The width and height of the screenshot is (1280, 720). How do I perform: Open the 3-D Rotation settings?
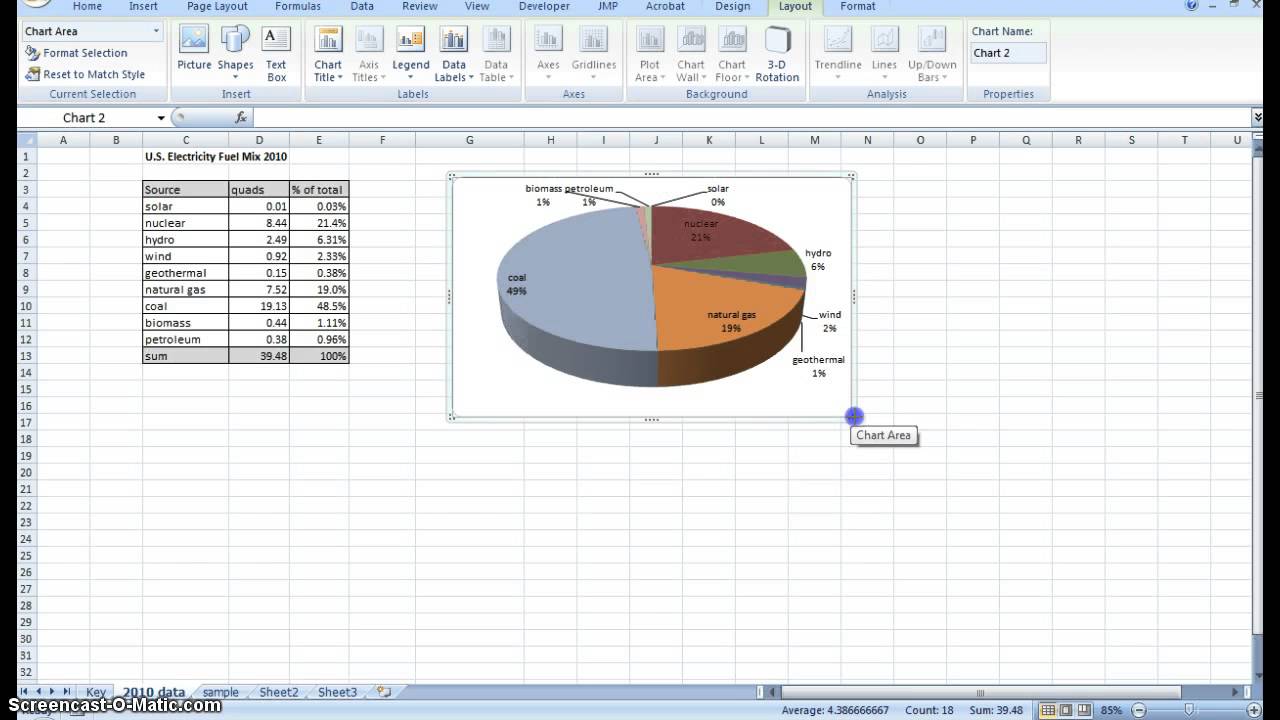[777, 54]
